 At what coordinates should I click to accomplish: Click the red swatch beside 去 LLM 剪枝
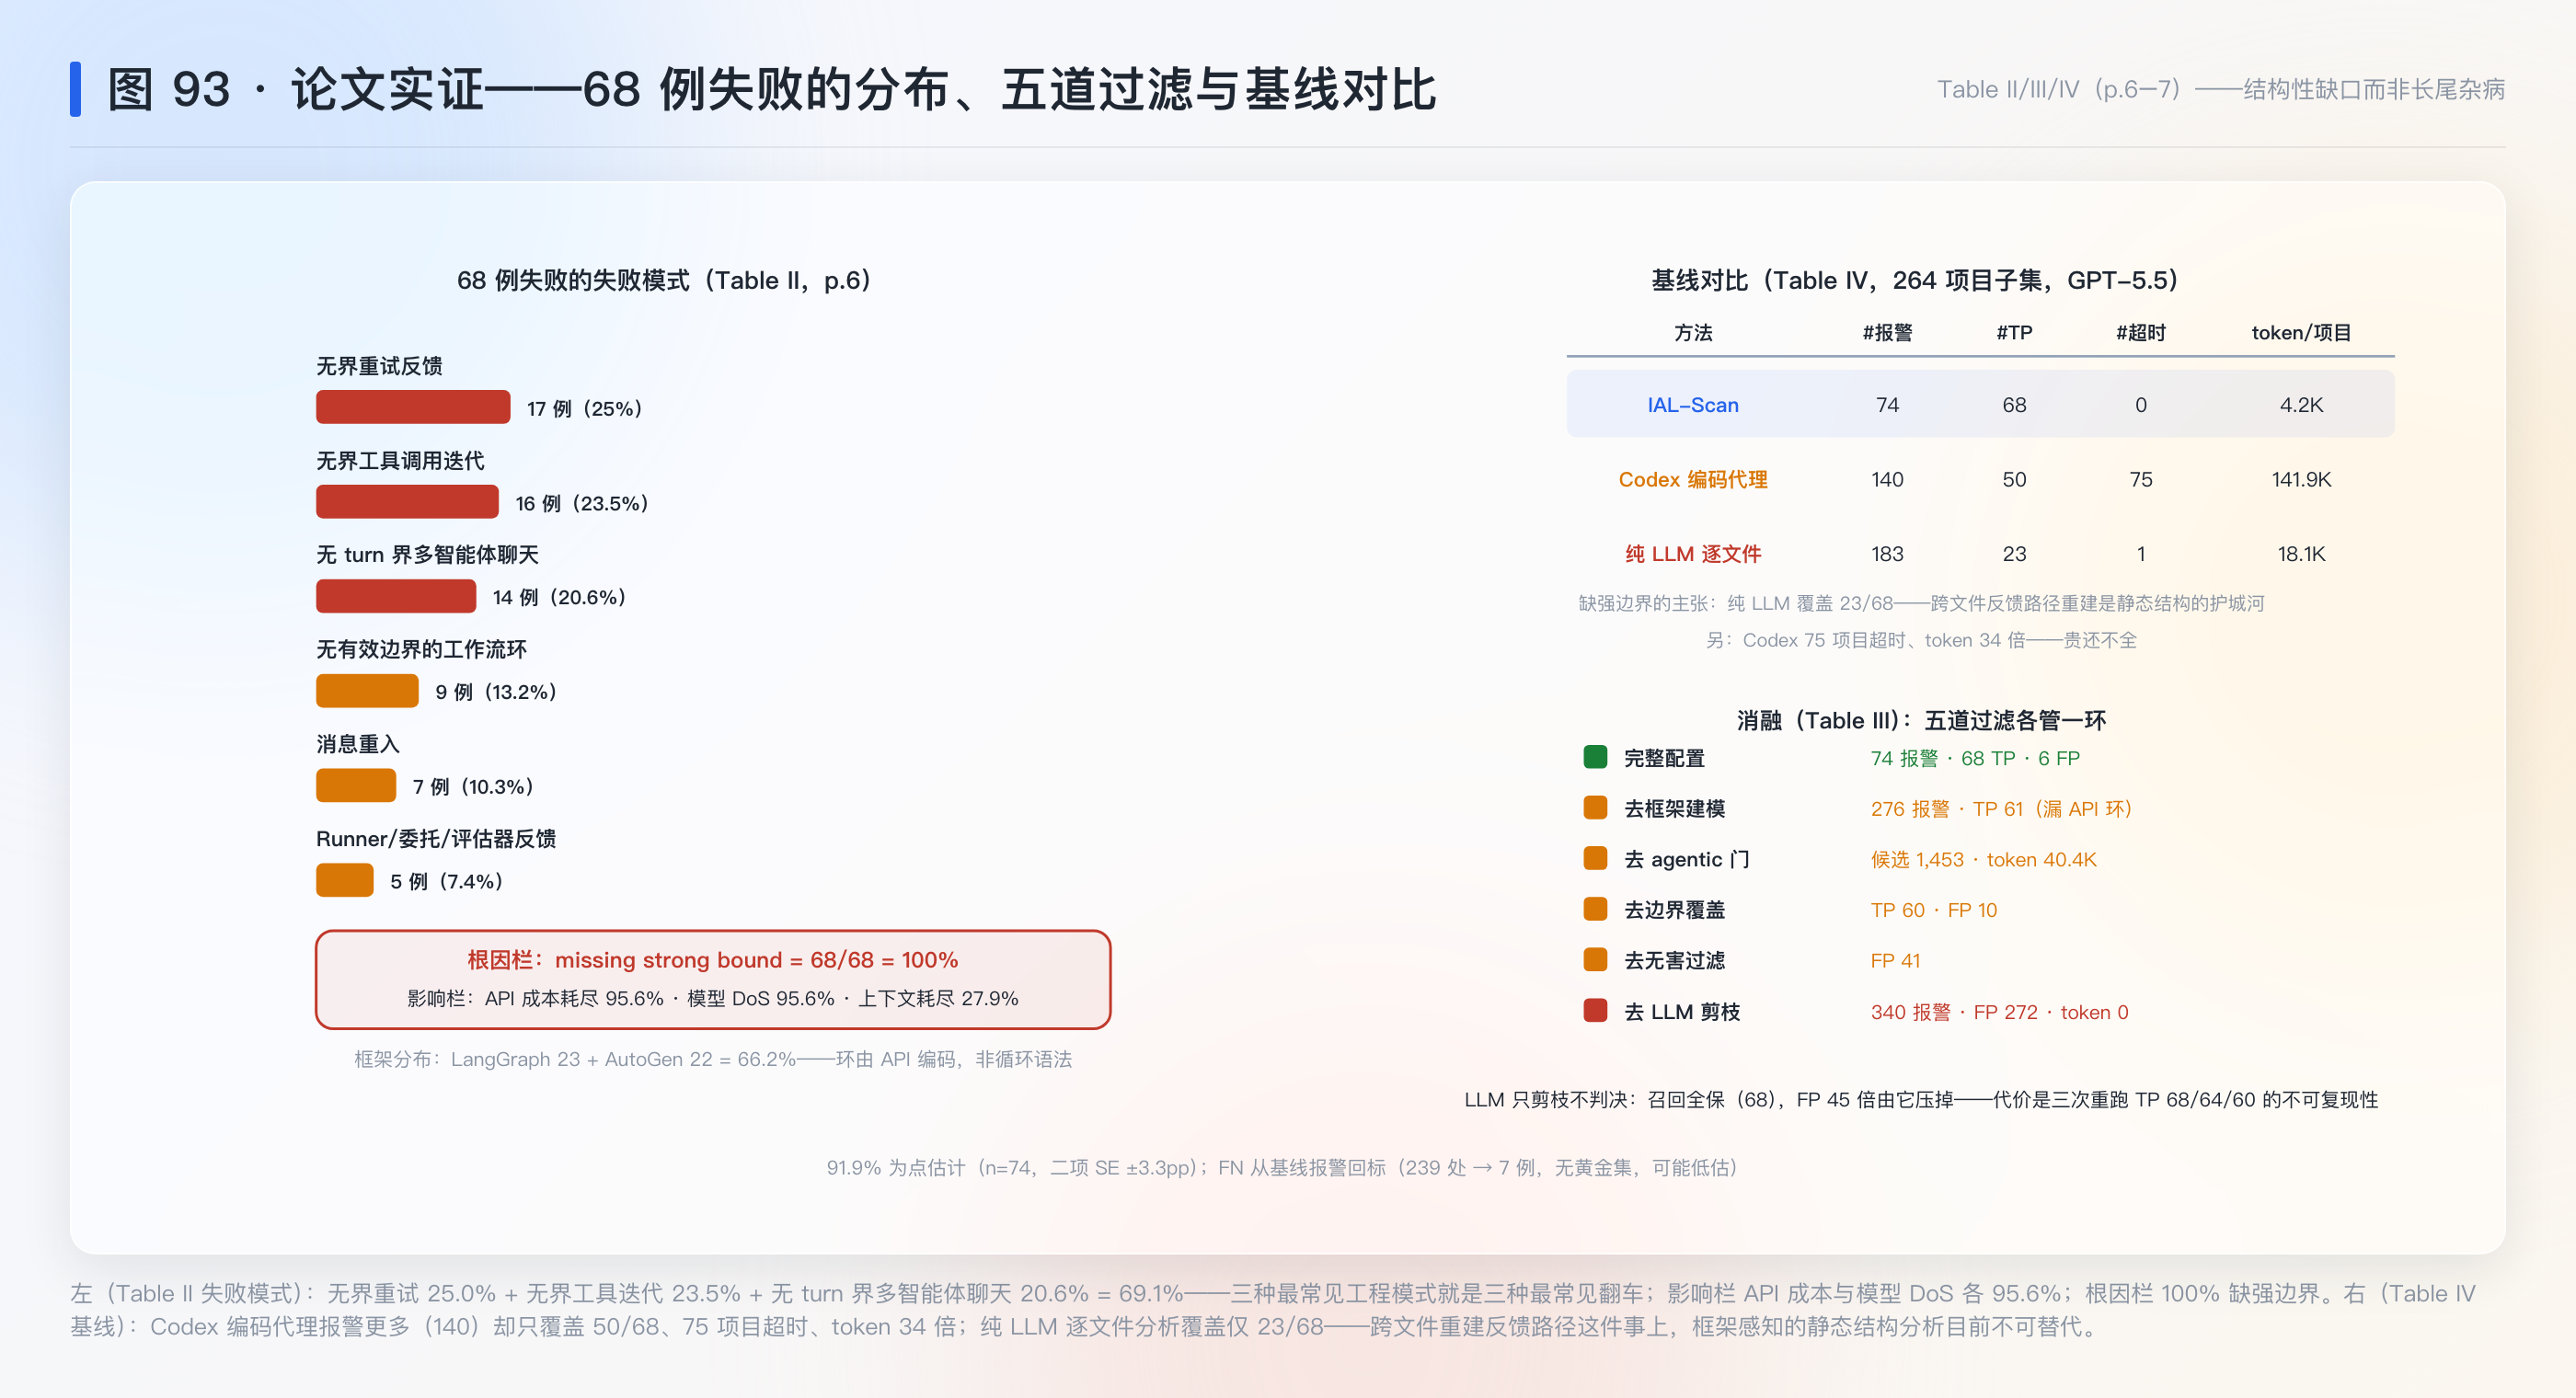pyautogui.click(x=1595, y=1011)
